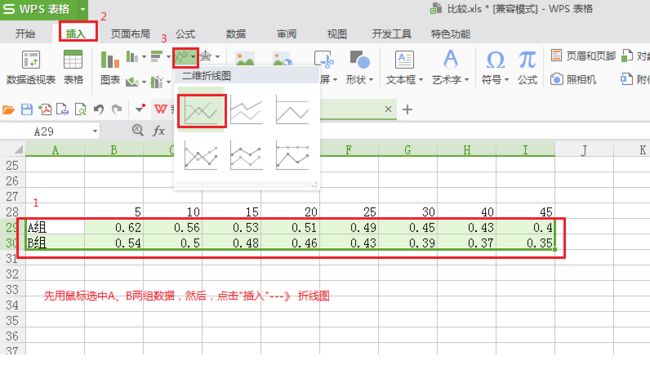
Task: Click the WPS home tab icon
Action: [x=160, y=109]
